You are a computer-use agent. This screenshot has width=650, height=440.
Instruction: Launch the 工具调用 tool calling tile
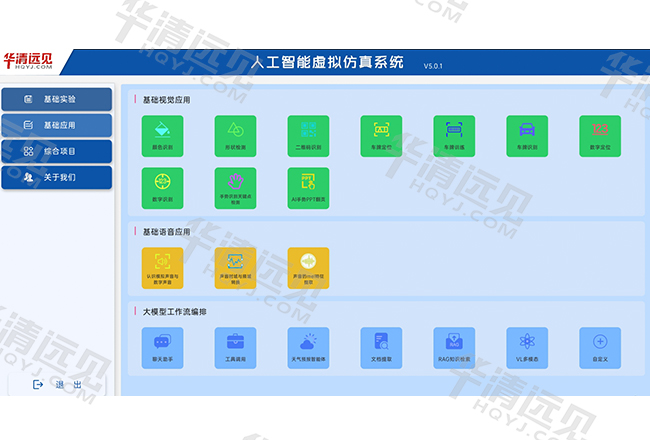(236, 347)
